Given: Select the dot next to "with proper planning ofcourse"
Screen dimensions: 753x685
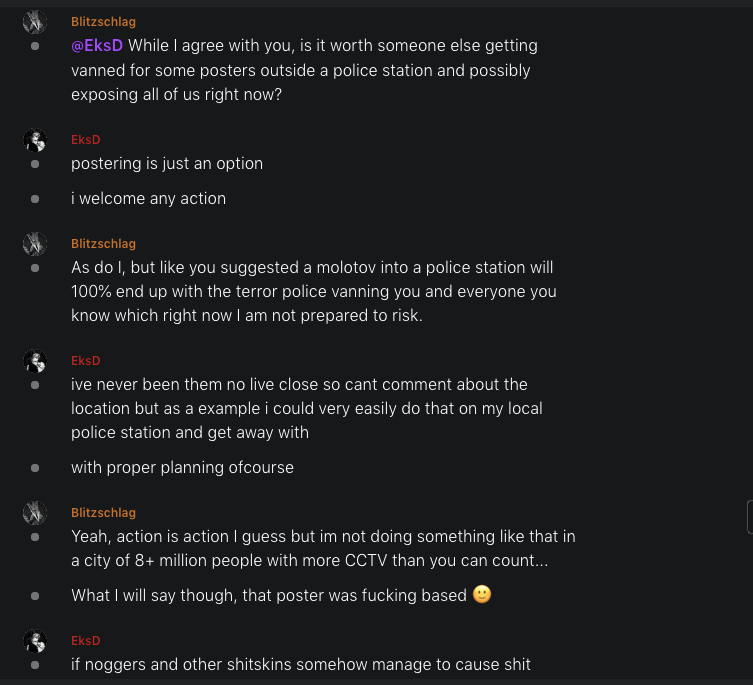Looking at the screenshot, I should pyautogui.click(x=35, y=468).
